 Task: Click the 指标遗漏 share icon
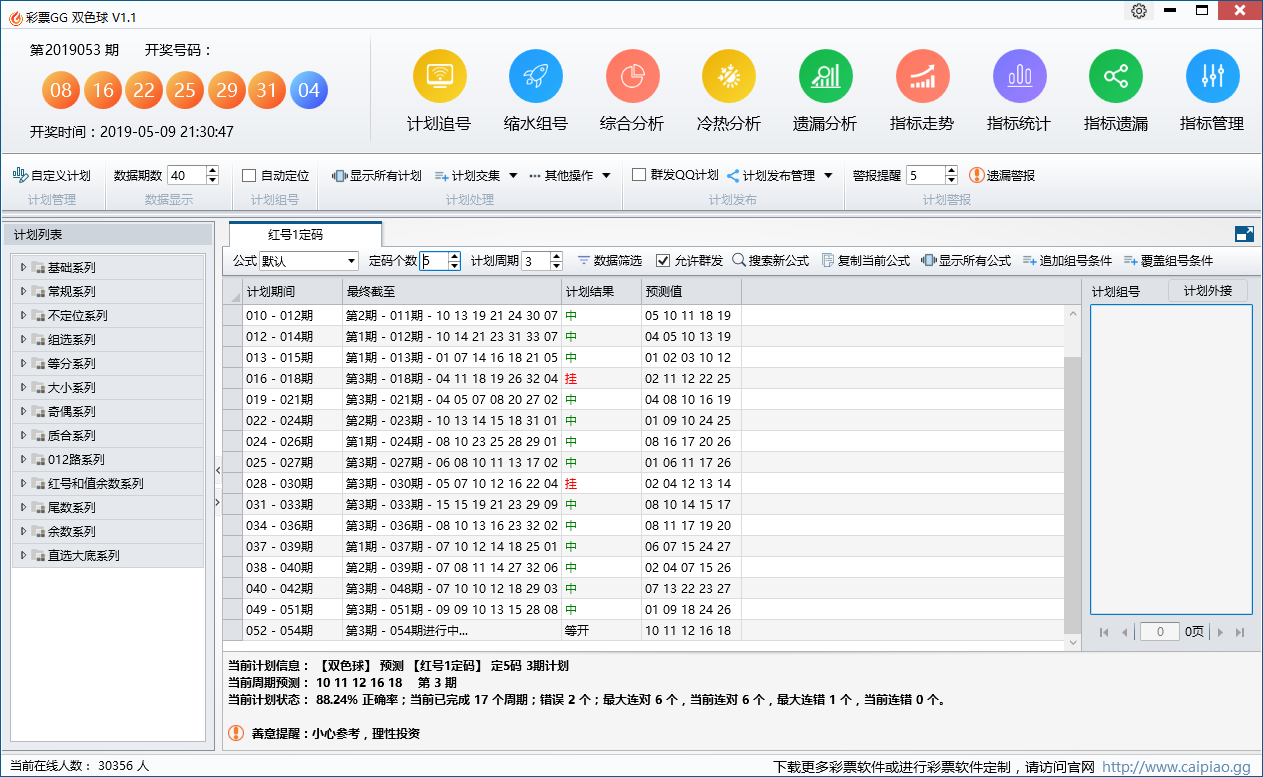tap(1115, 77)
